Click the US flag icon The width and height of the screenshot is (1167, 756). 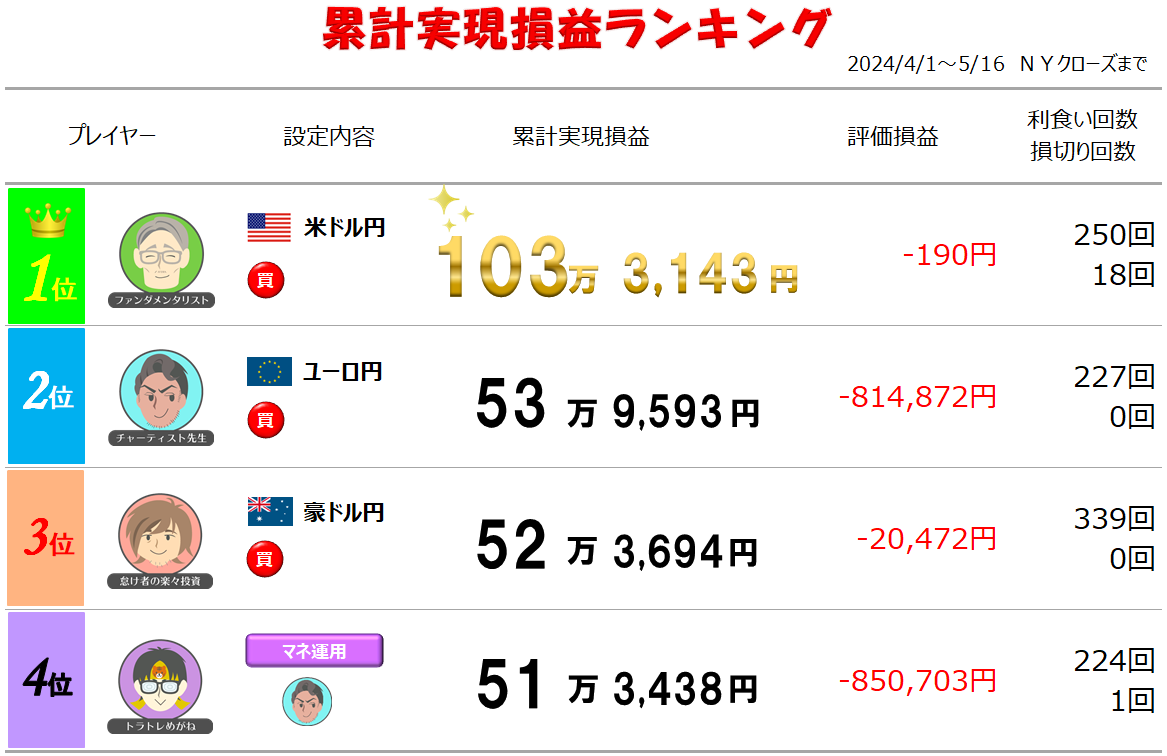(x=269, y=228)
